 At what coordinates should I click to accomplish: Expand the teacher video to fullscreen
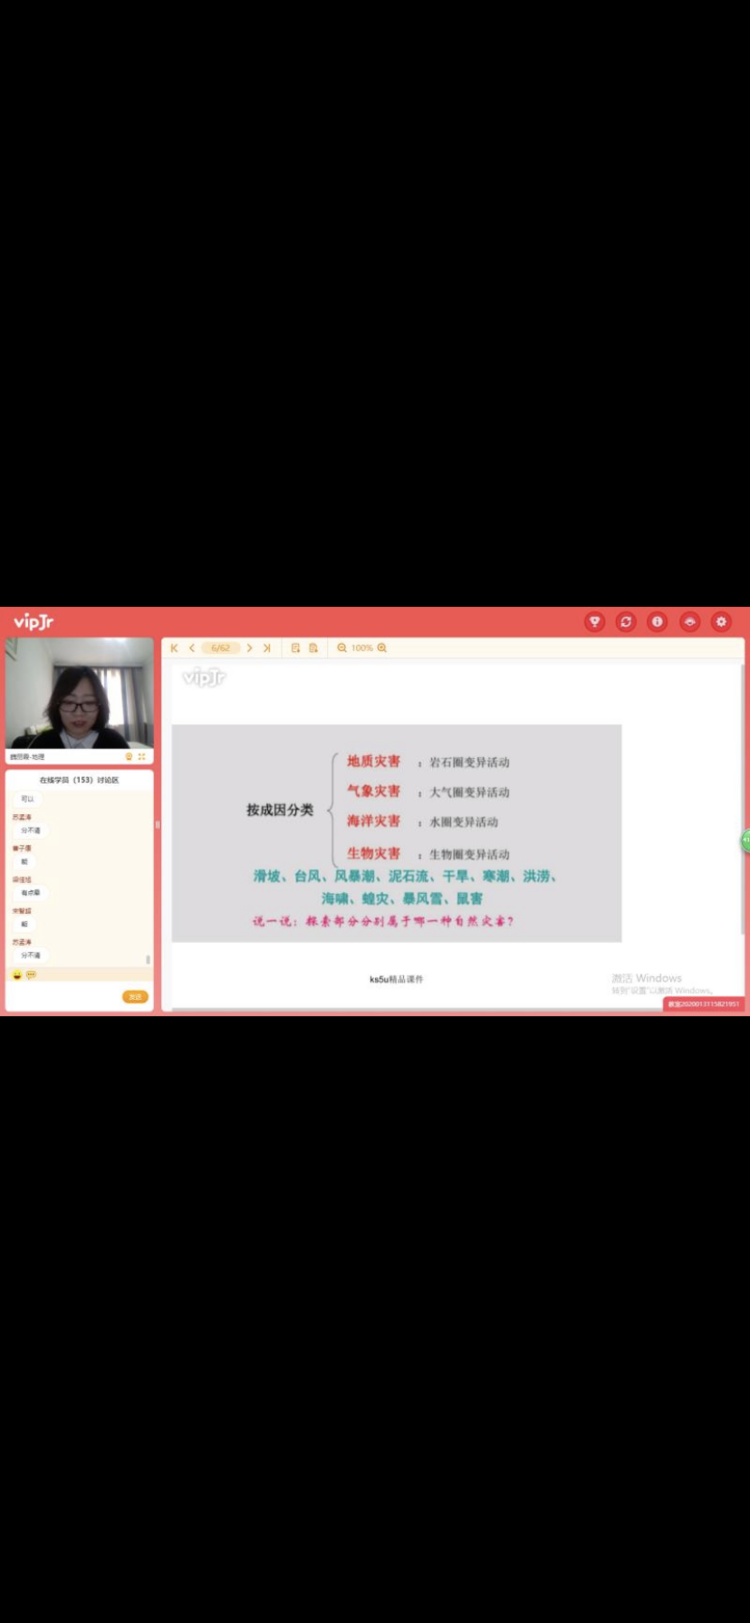[x=142, y=757]
